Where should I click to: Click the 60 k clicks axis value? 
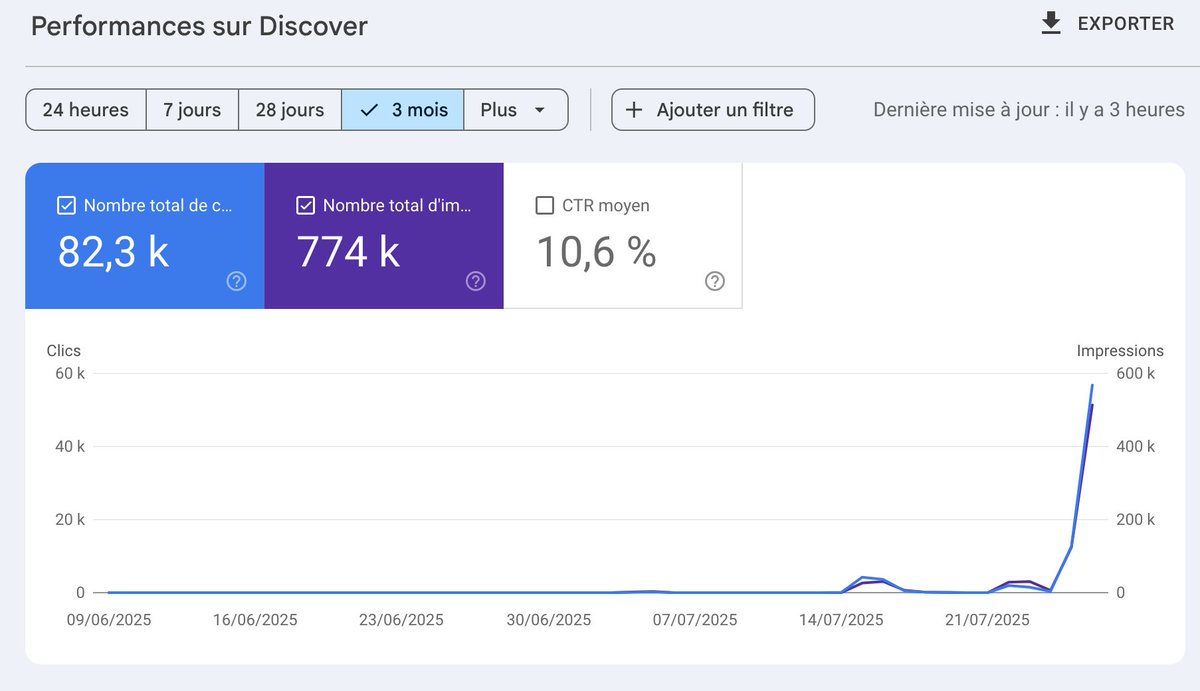[70, 374]
